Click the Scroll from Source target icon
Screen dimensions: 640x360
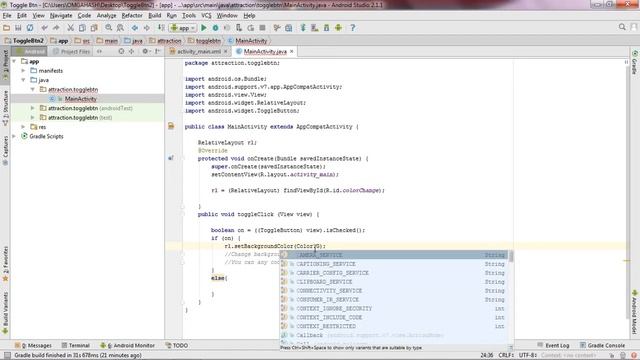tap(121, 51)
